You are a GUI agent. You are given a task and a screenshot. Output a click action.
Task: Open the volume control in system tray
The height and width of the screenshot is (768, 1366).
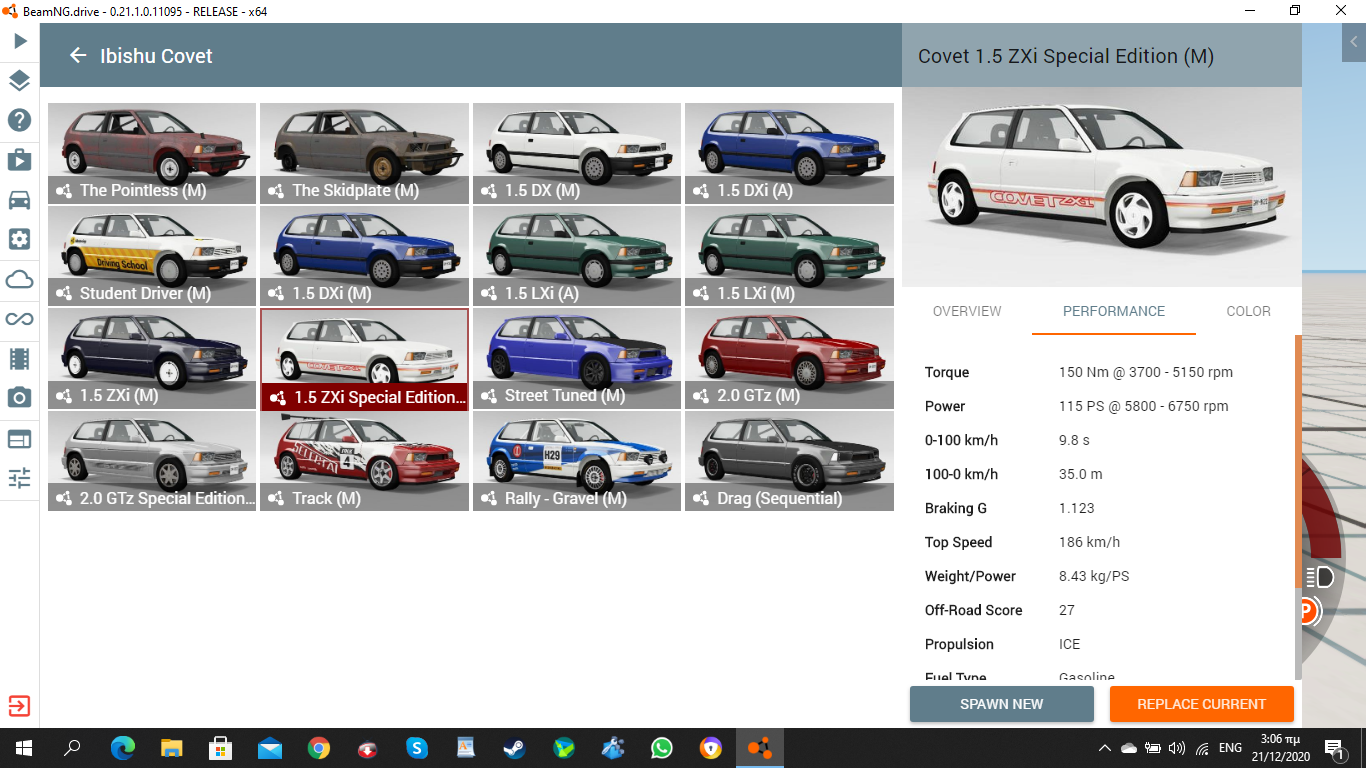click(1177, 748)
